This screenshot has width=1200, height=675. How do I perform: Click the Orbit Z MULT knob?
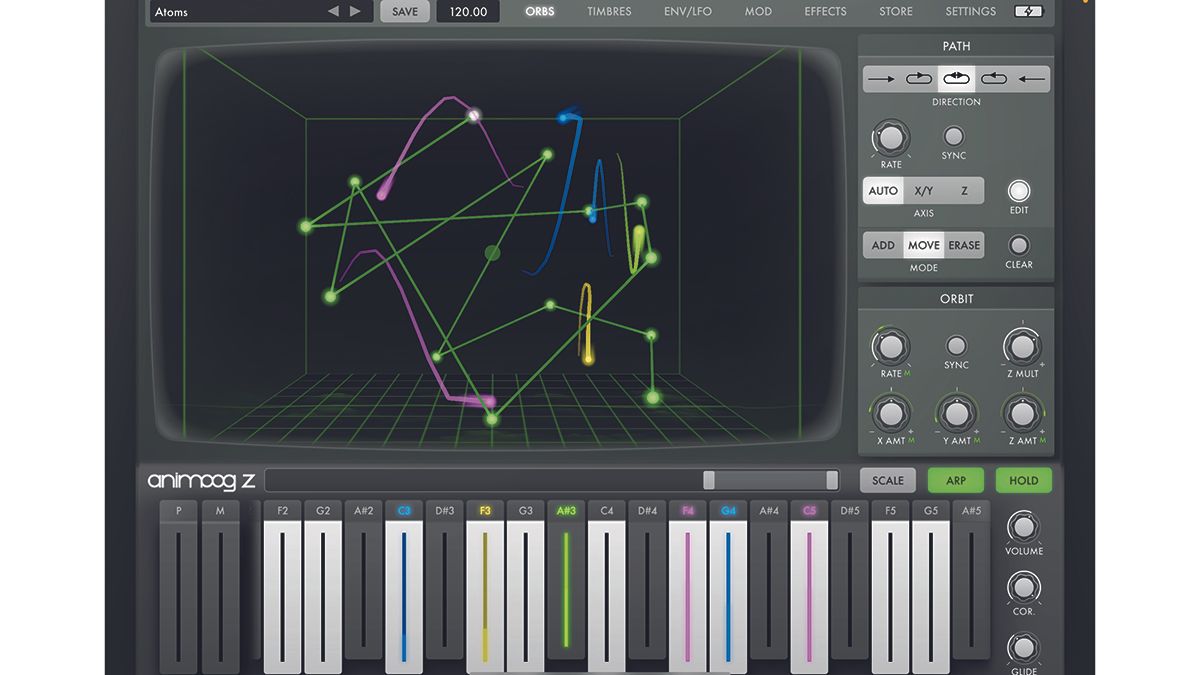click(x=1022, y=348)
